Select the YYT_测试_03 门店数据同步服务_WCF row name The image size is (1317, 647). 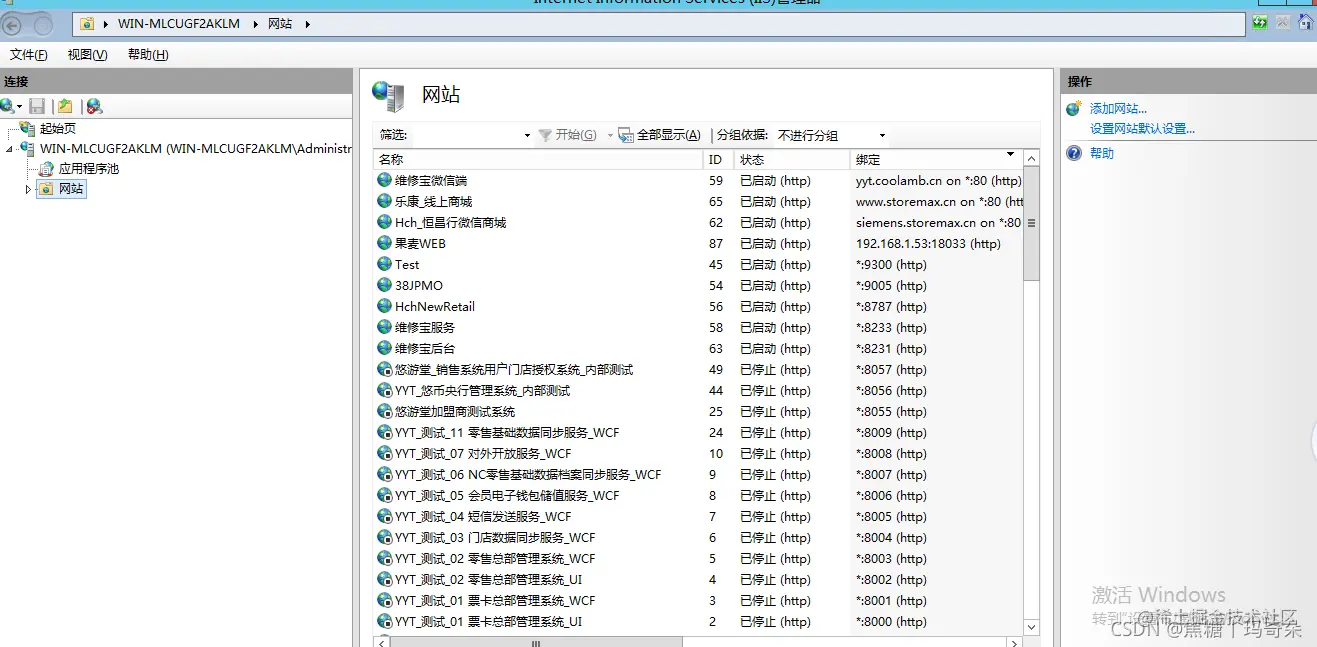[495, 537]
